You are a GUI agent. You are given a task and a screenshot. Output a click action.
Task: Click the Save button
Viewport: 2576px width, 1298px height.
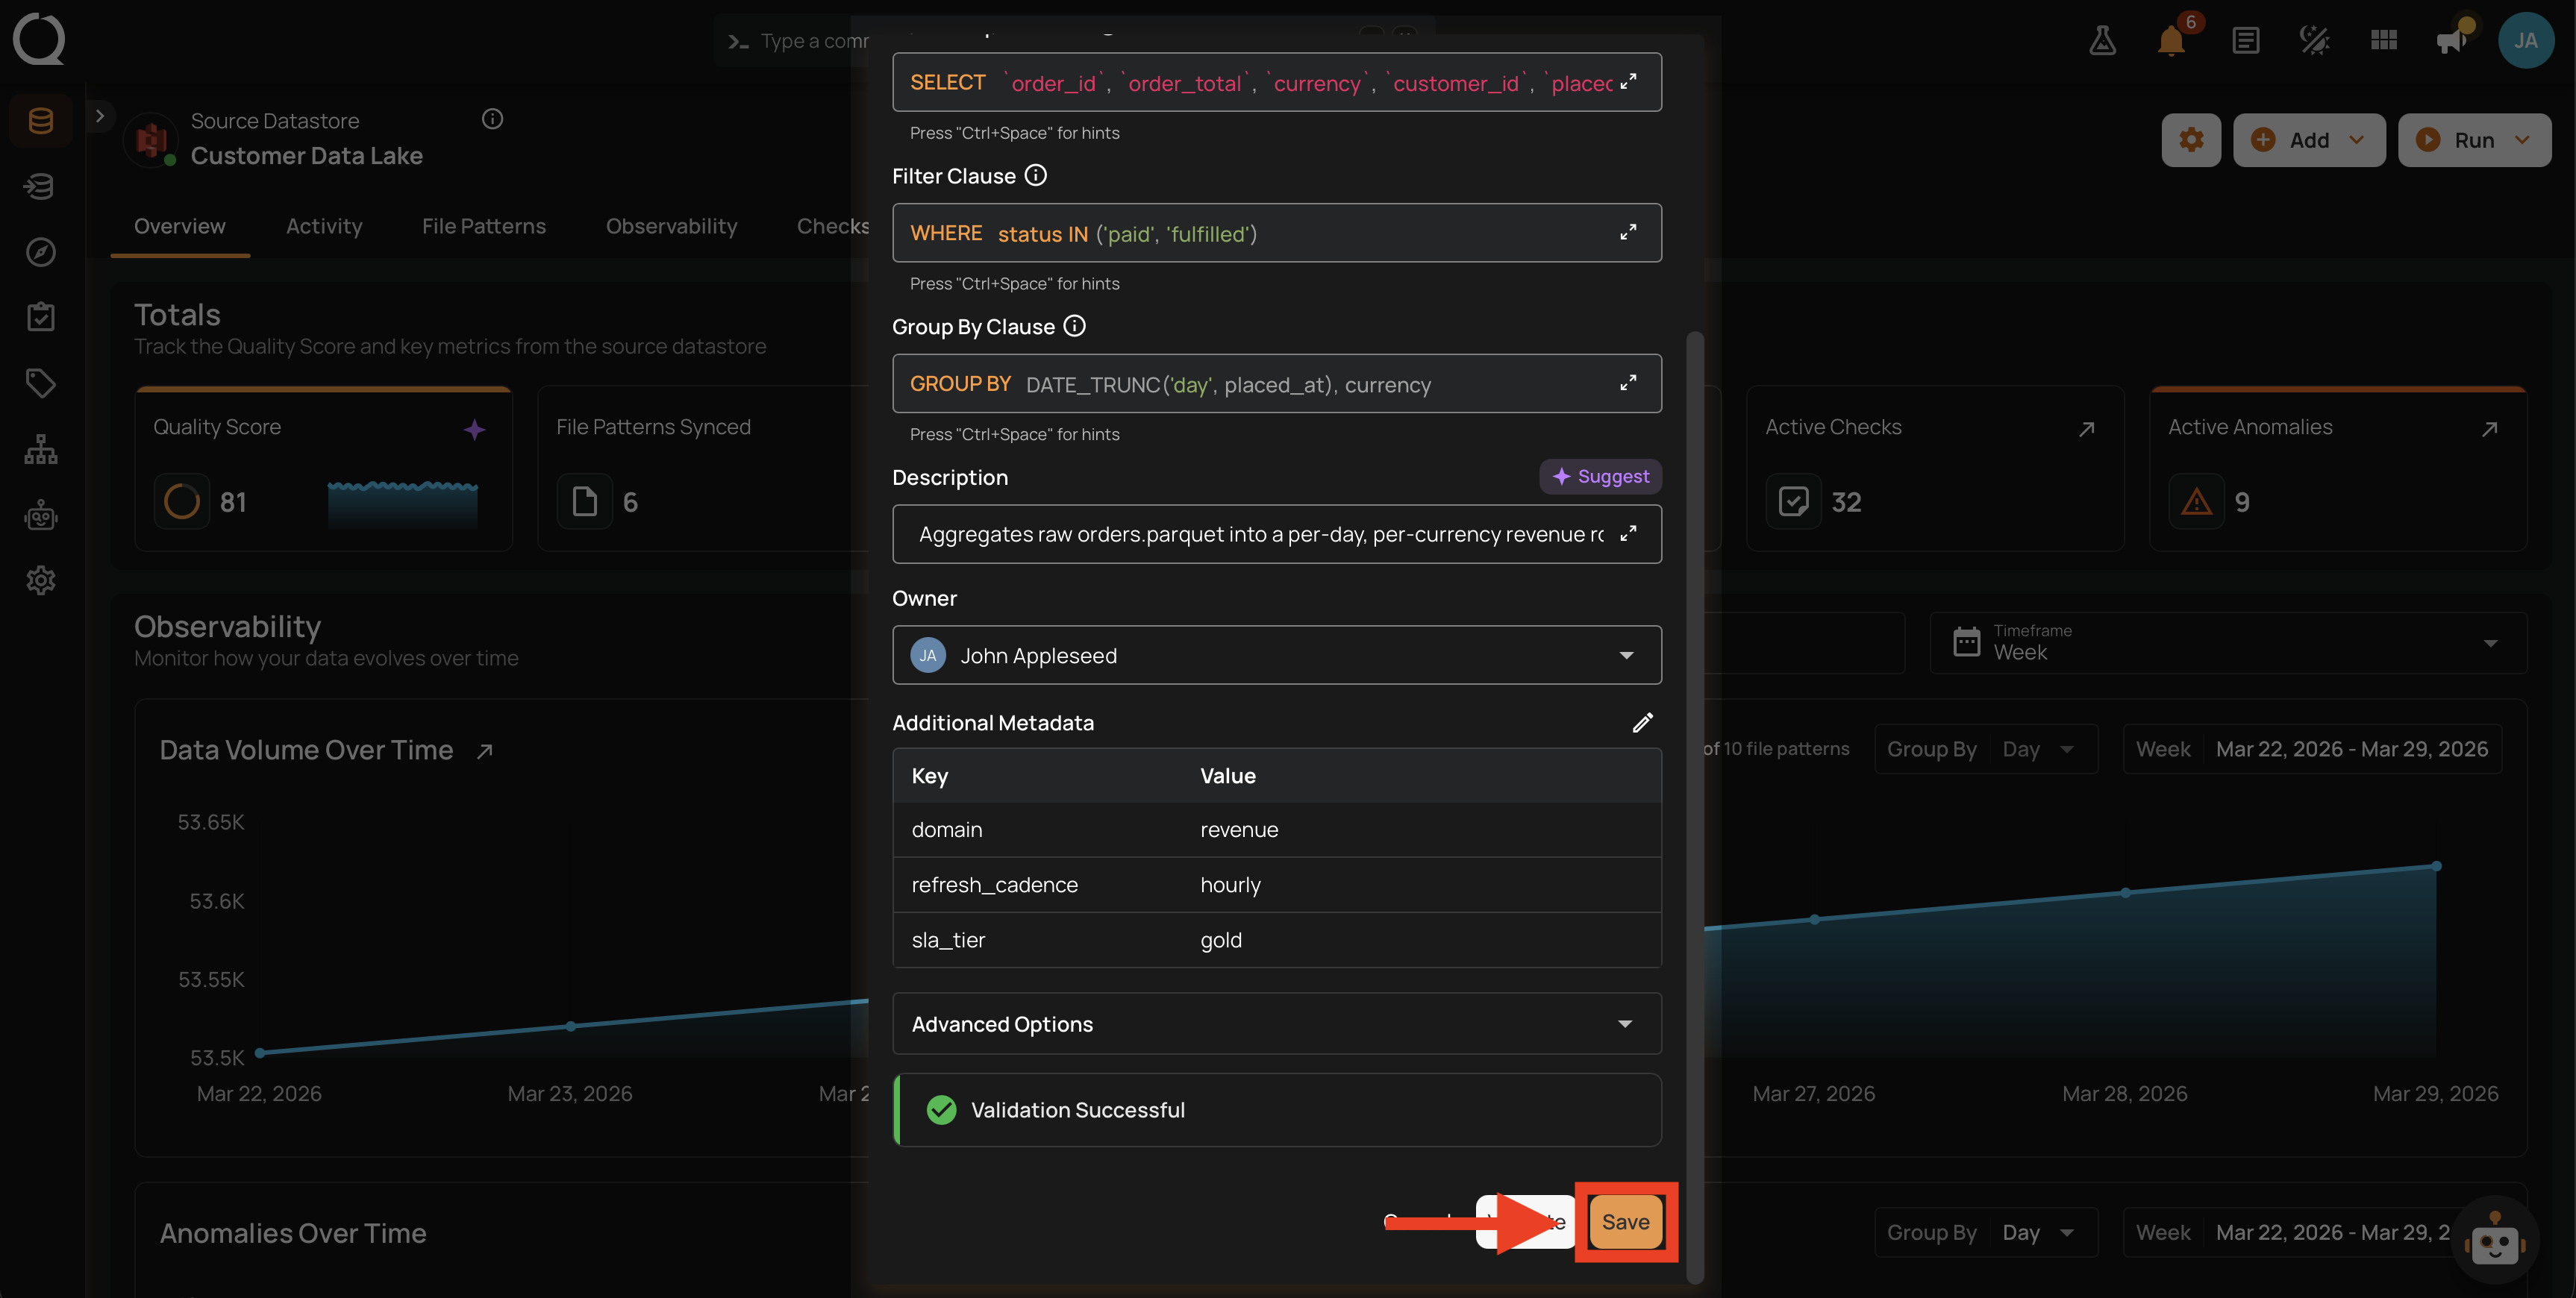[1626, 1222]
